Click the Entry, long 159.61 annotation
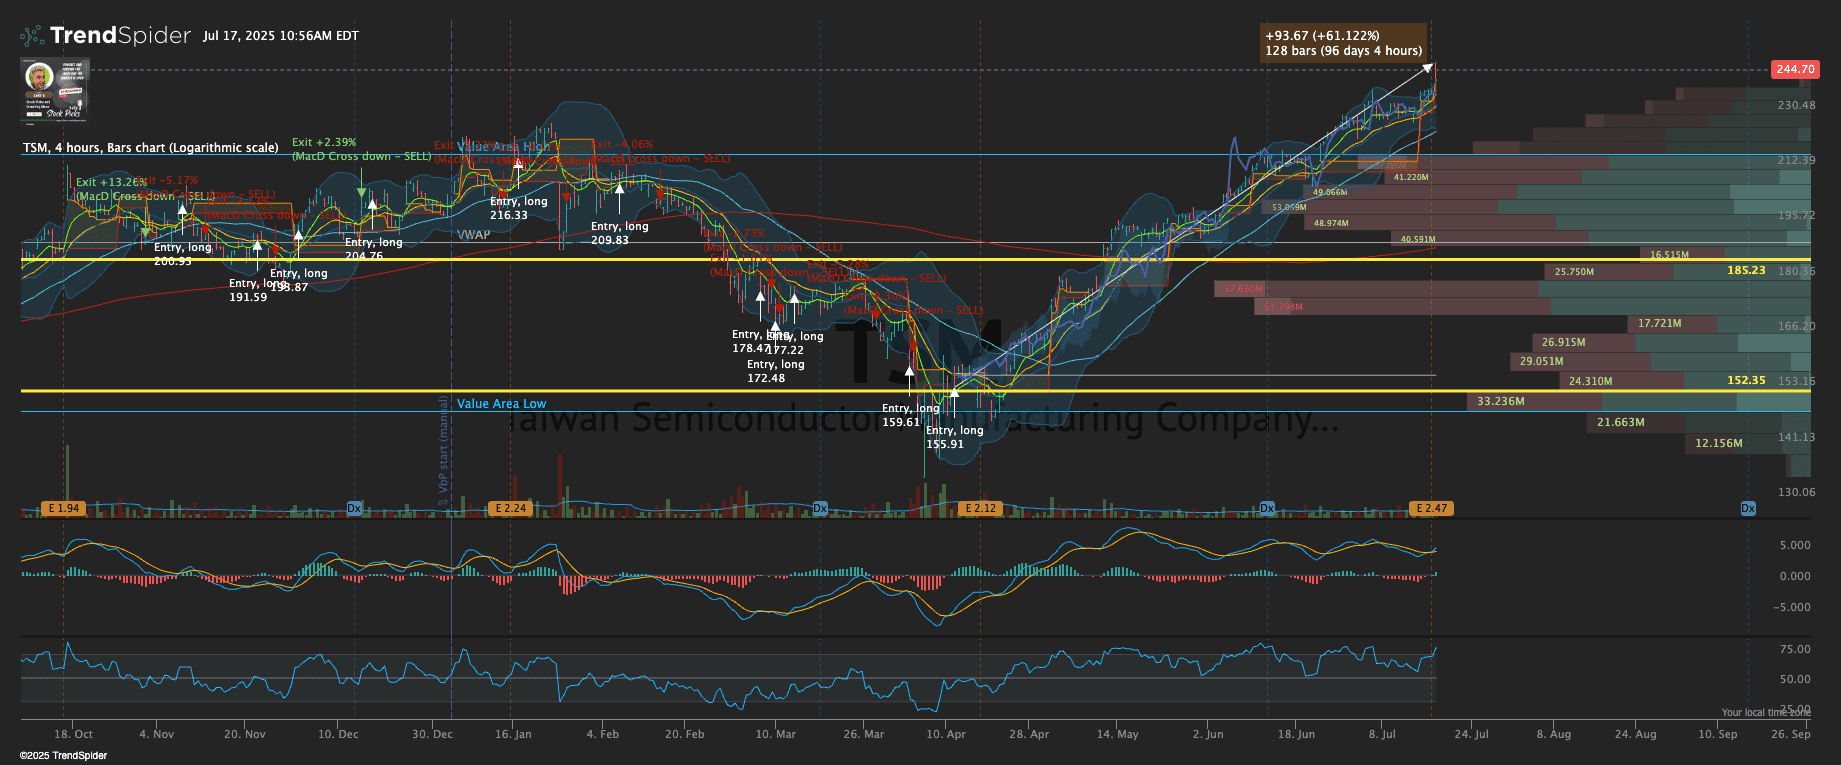This screenshot has width=1841, height=765. (911, 415)
